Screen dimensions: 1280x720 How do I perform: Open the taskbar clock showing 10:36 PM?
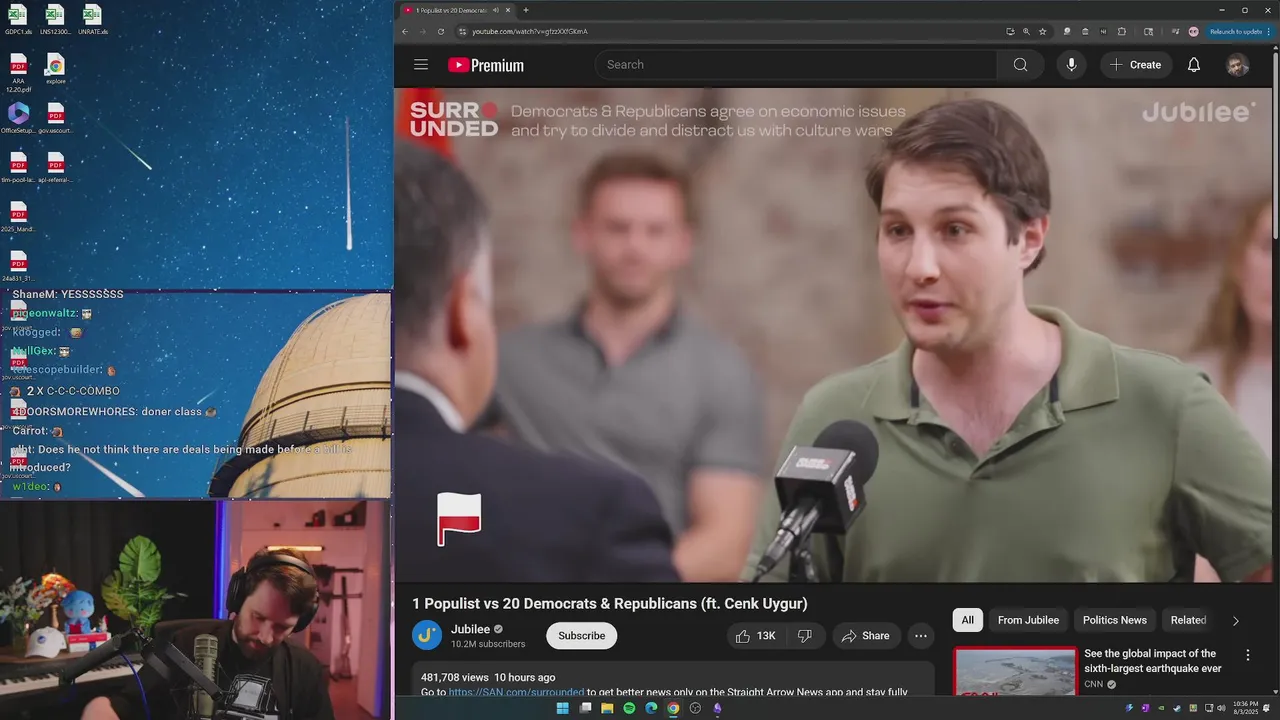coord(1246,708)
